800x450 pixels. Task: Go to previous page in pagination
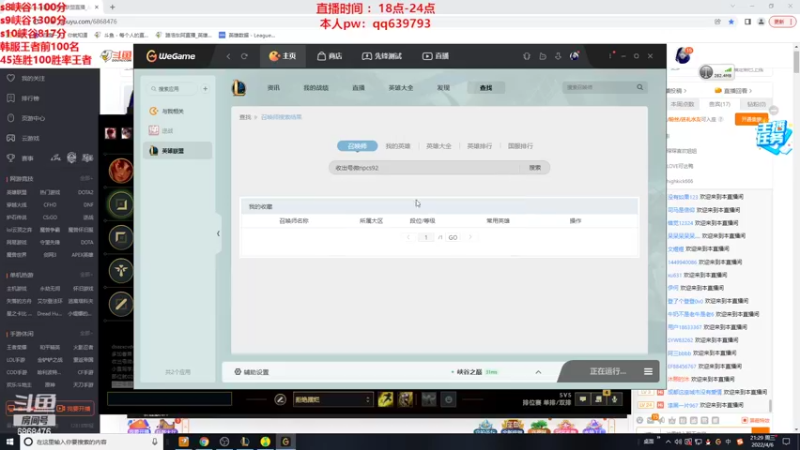click(408, 237)
